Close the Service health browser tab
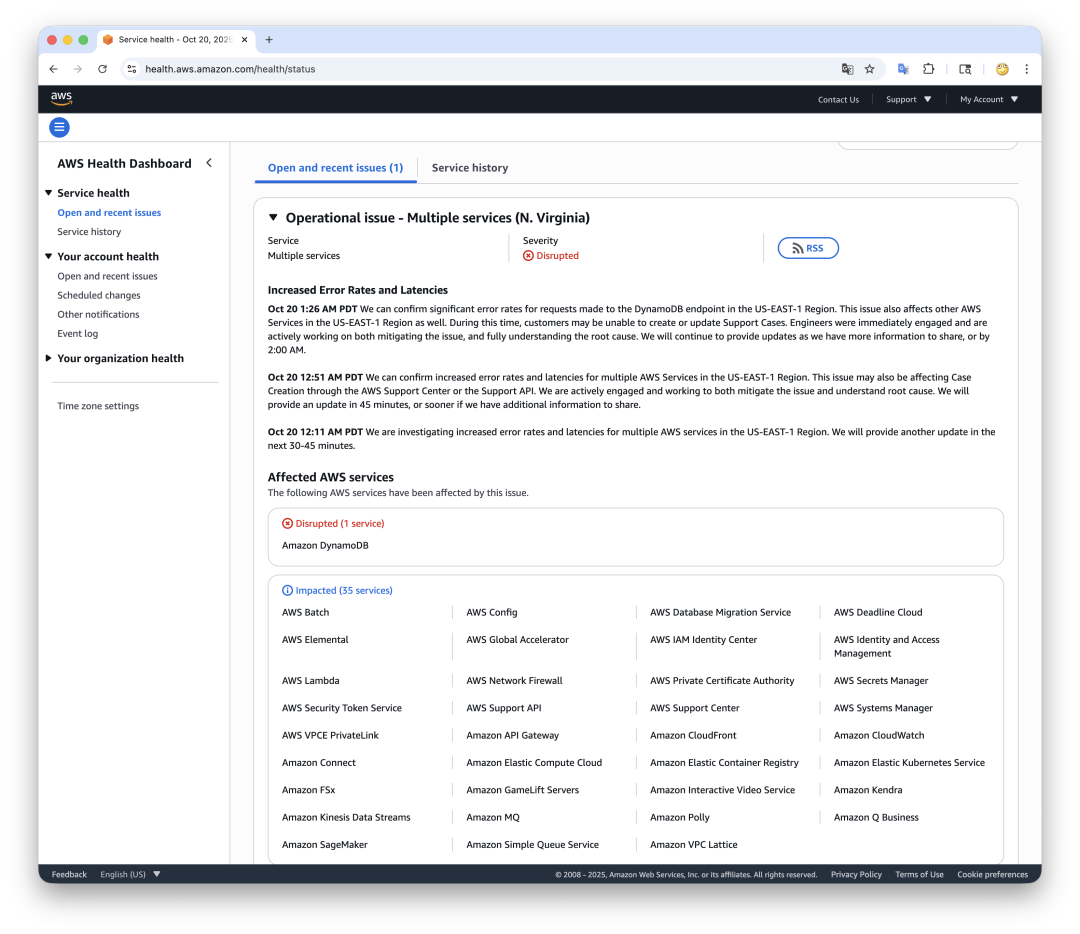1080x934 pixels. coord(245,40)
